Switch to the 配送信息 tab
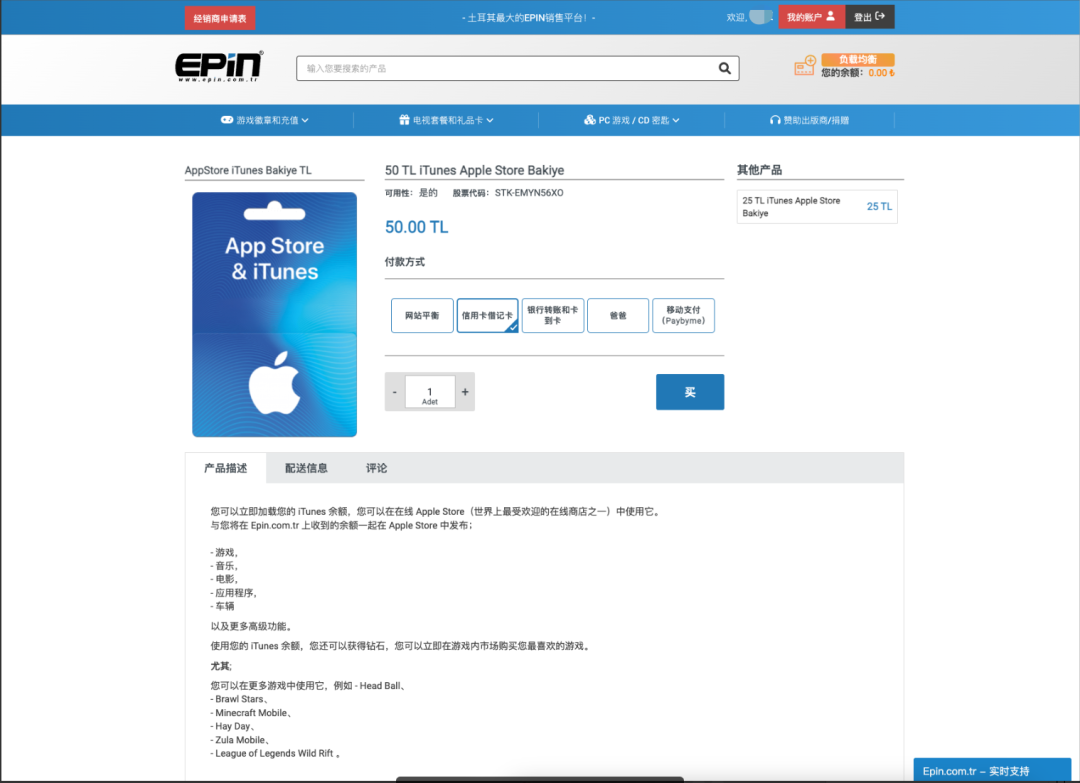Image resolution: width=1080 pixels, height=783 pixels. point(307,468)
